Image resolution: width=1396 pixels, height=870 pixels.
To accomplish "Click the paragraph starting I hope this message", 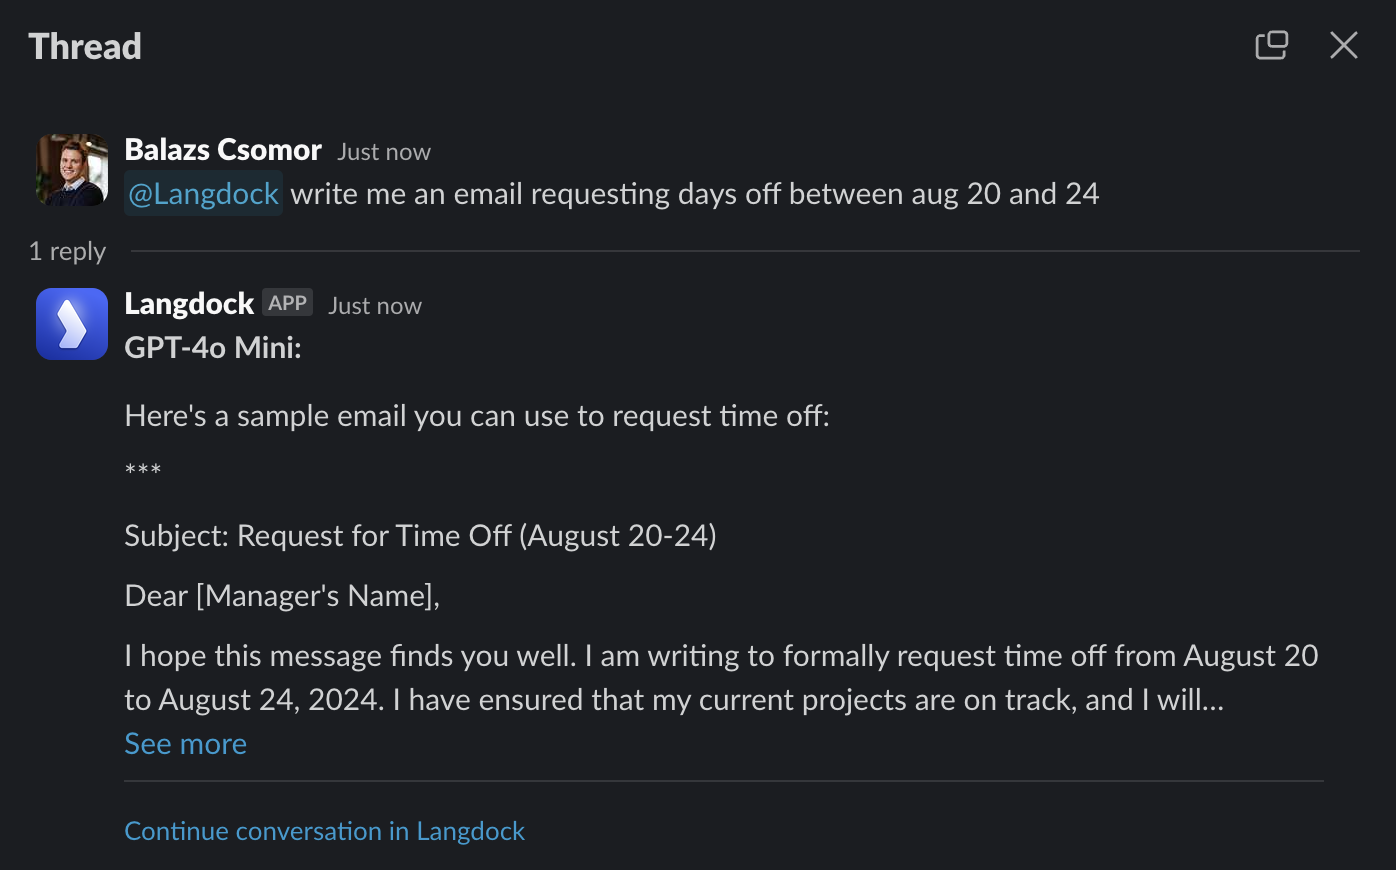I will point(721,677).
